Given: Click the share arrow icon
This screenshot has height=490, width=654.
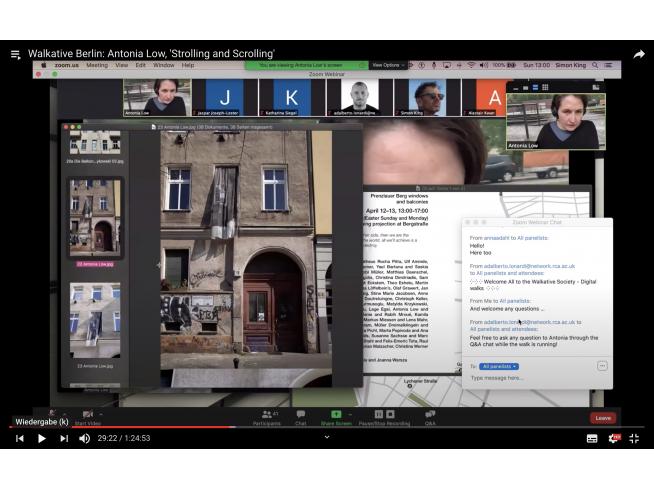Looking at the screenshot, I should pos(639,54).
